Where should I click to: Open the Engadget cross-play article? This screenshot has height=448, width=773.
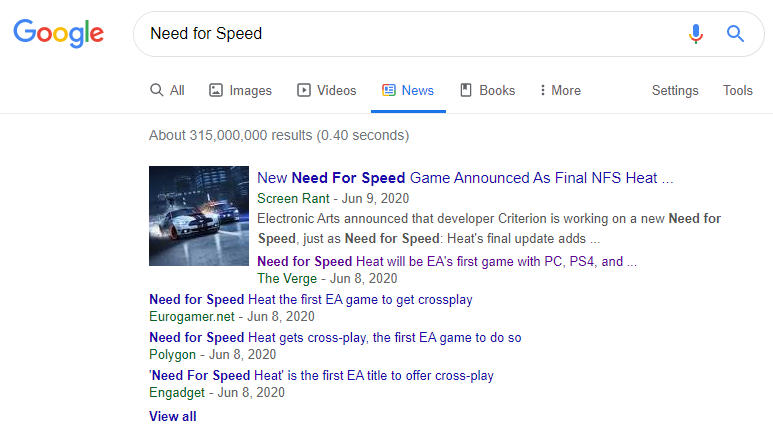321,375
